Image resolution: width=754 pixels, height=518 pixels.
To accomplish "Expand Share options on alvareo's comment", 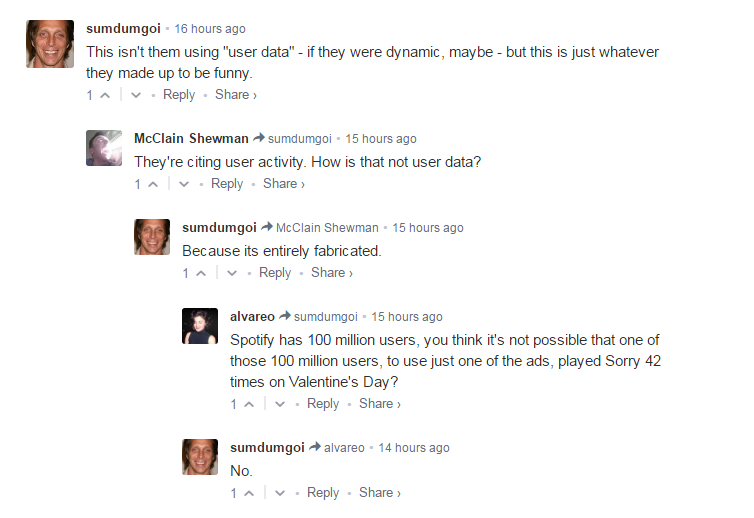I will (x=379, y=404).
